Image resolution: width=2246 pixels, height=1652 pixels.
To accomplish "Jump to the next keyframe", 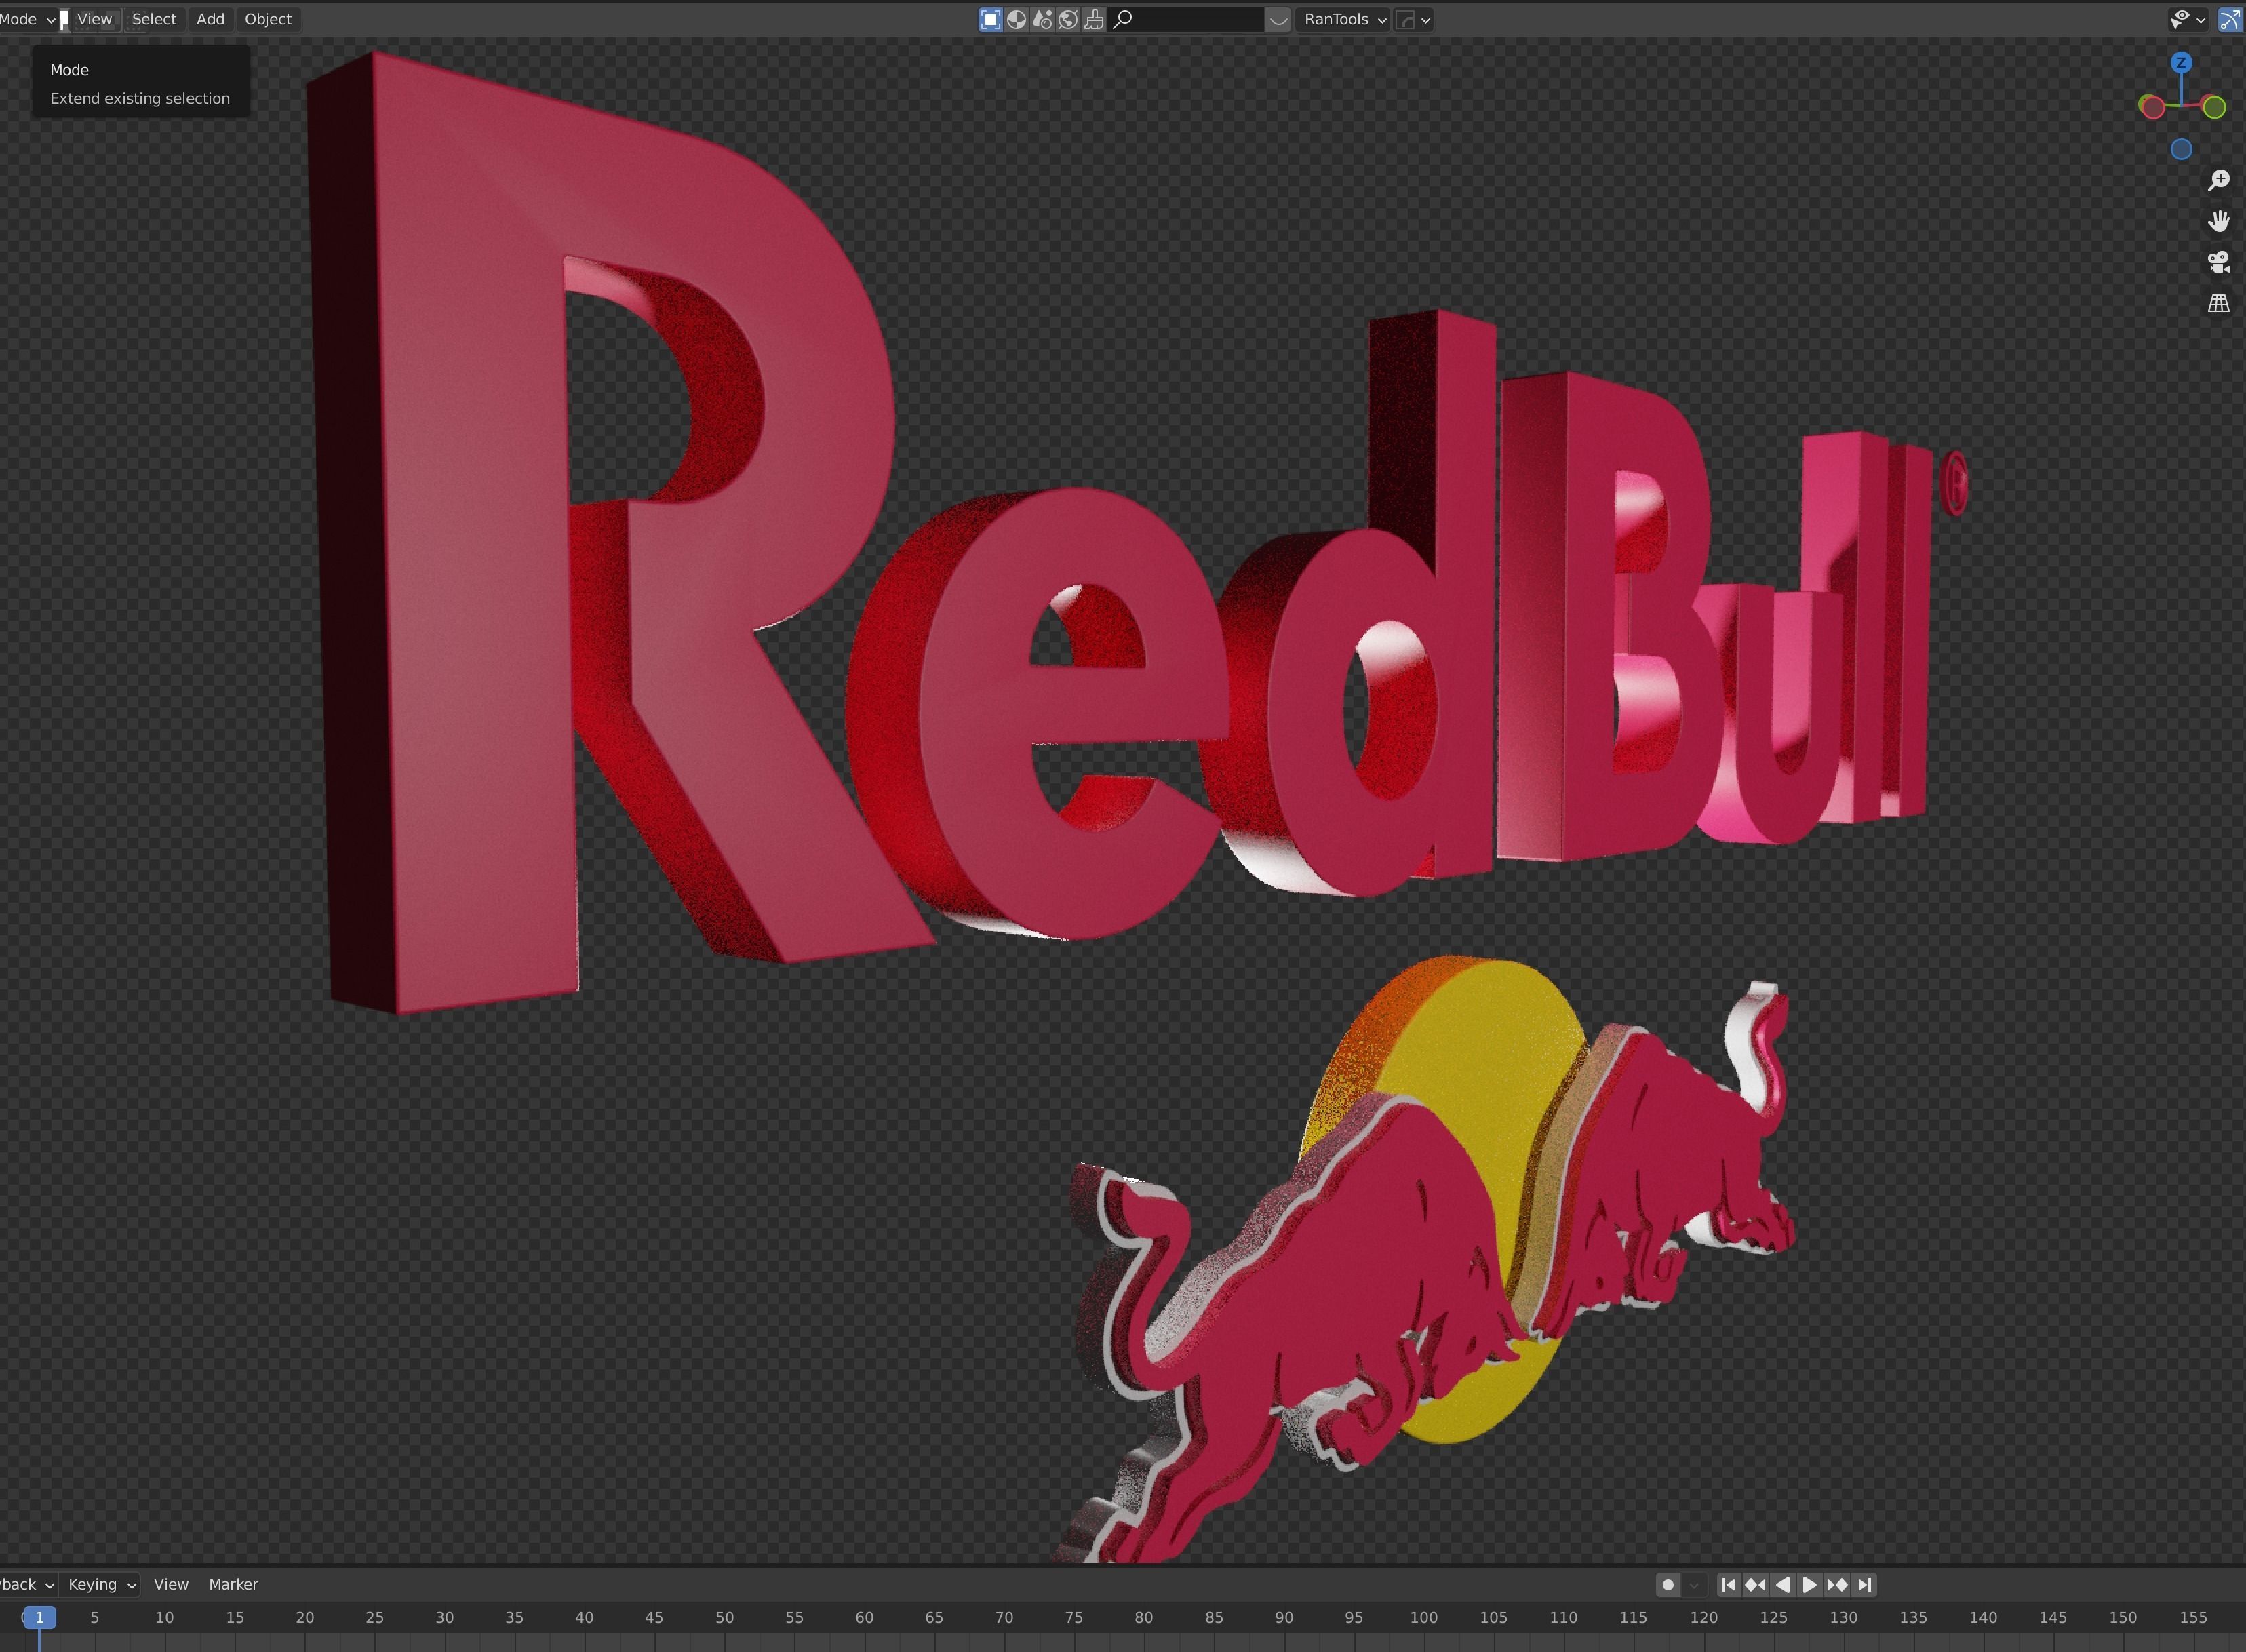I will tap(1837, 1585).
